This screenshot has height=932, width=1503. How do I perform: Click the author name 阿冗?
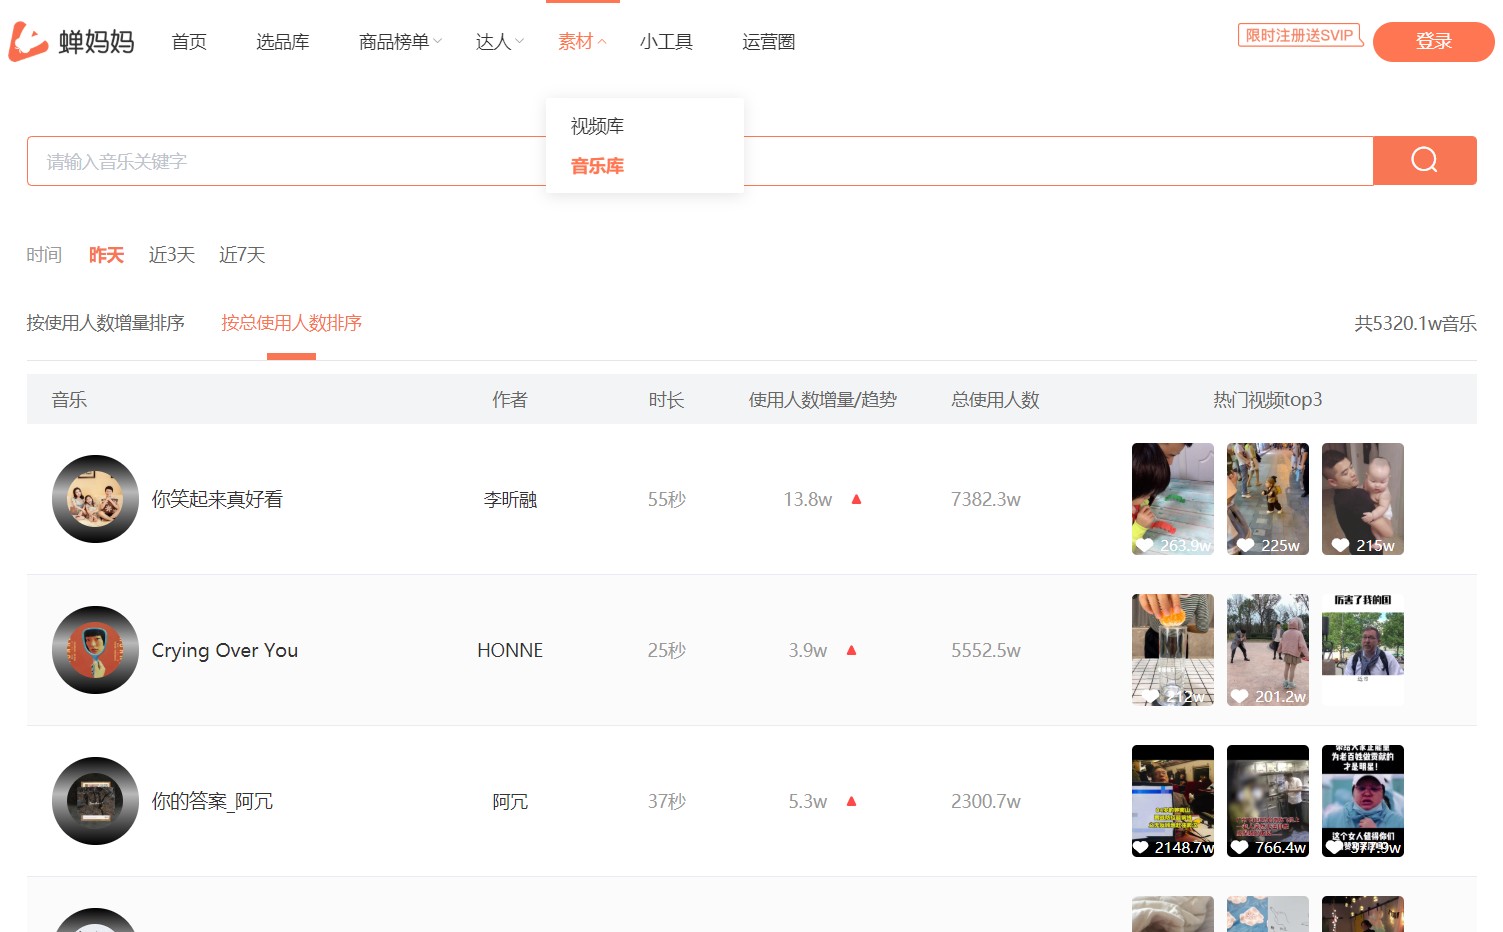pos(510,801)
